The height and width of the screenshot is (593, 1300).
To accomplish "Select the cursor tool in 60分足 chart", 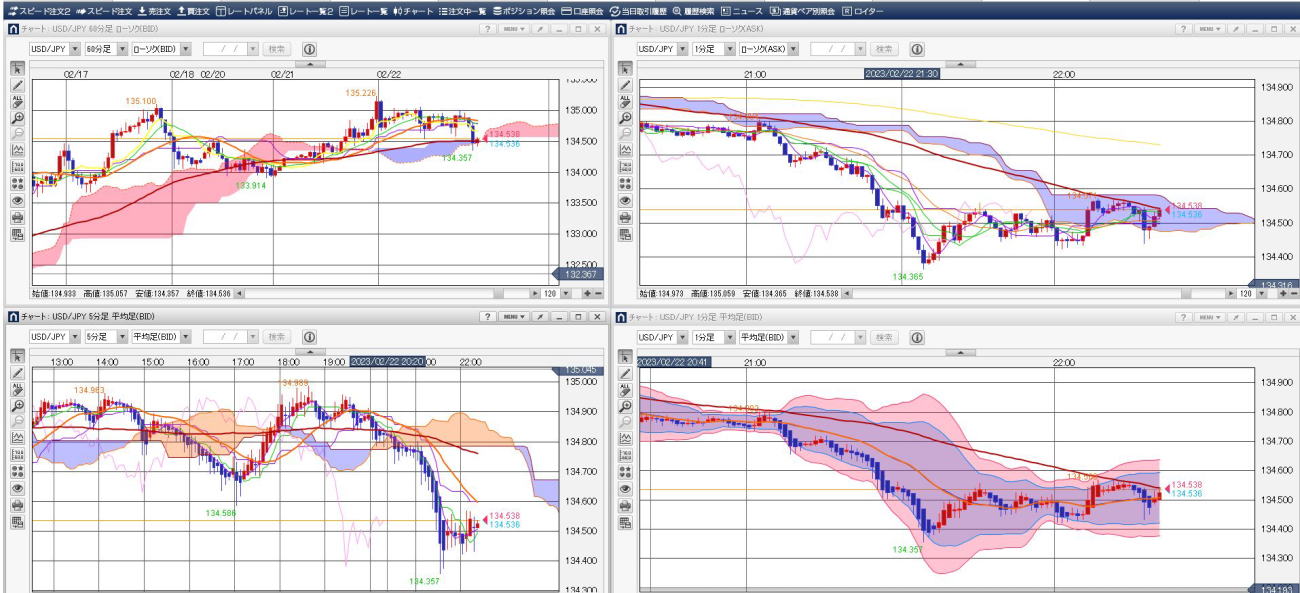I will click(17, 69).
